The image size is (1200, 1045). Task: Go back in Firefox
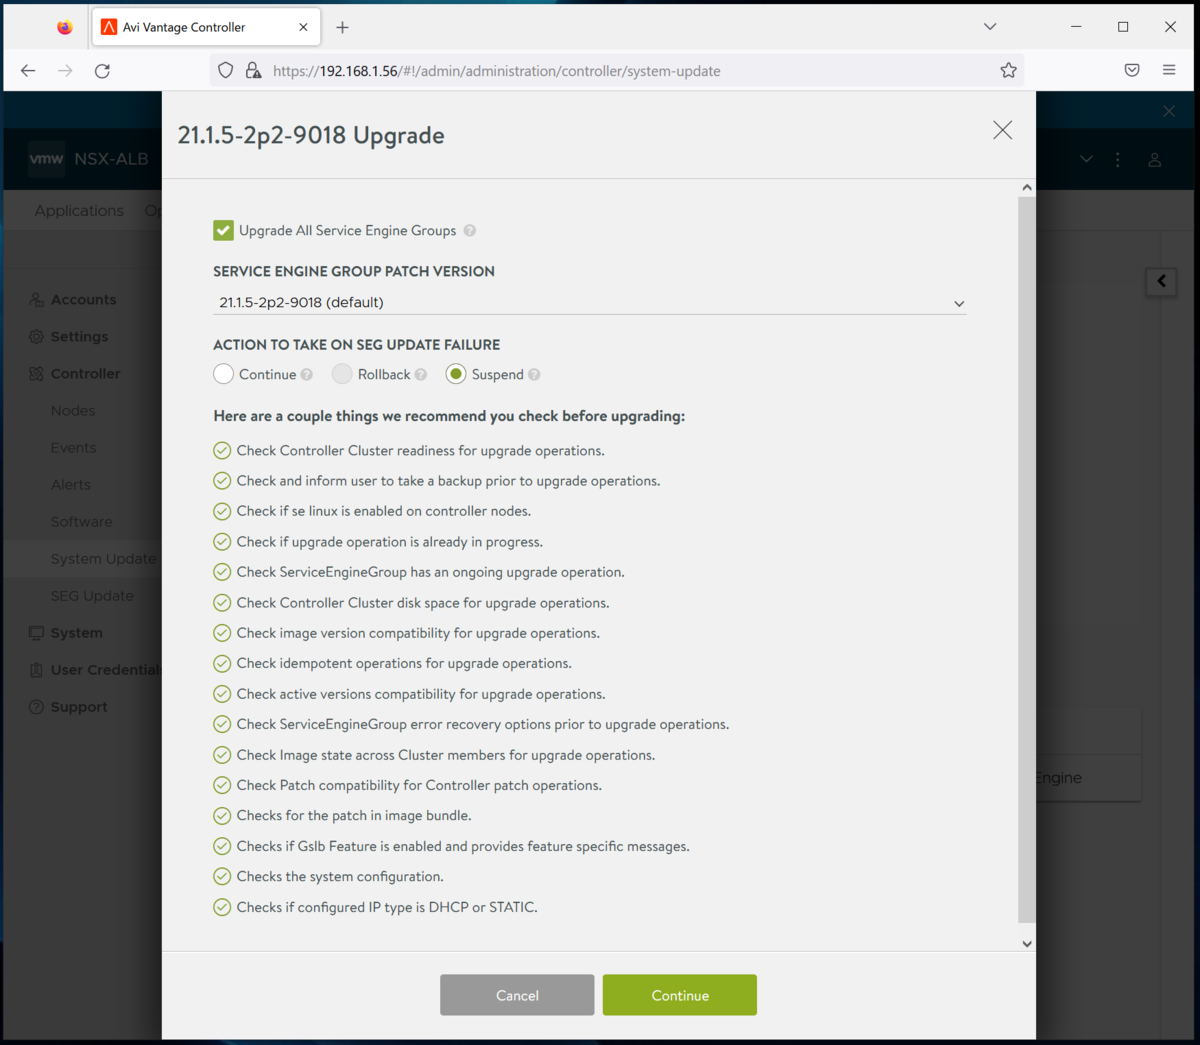pos(28,71)
